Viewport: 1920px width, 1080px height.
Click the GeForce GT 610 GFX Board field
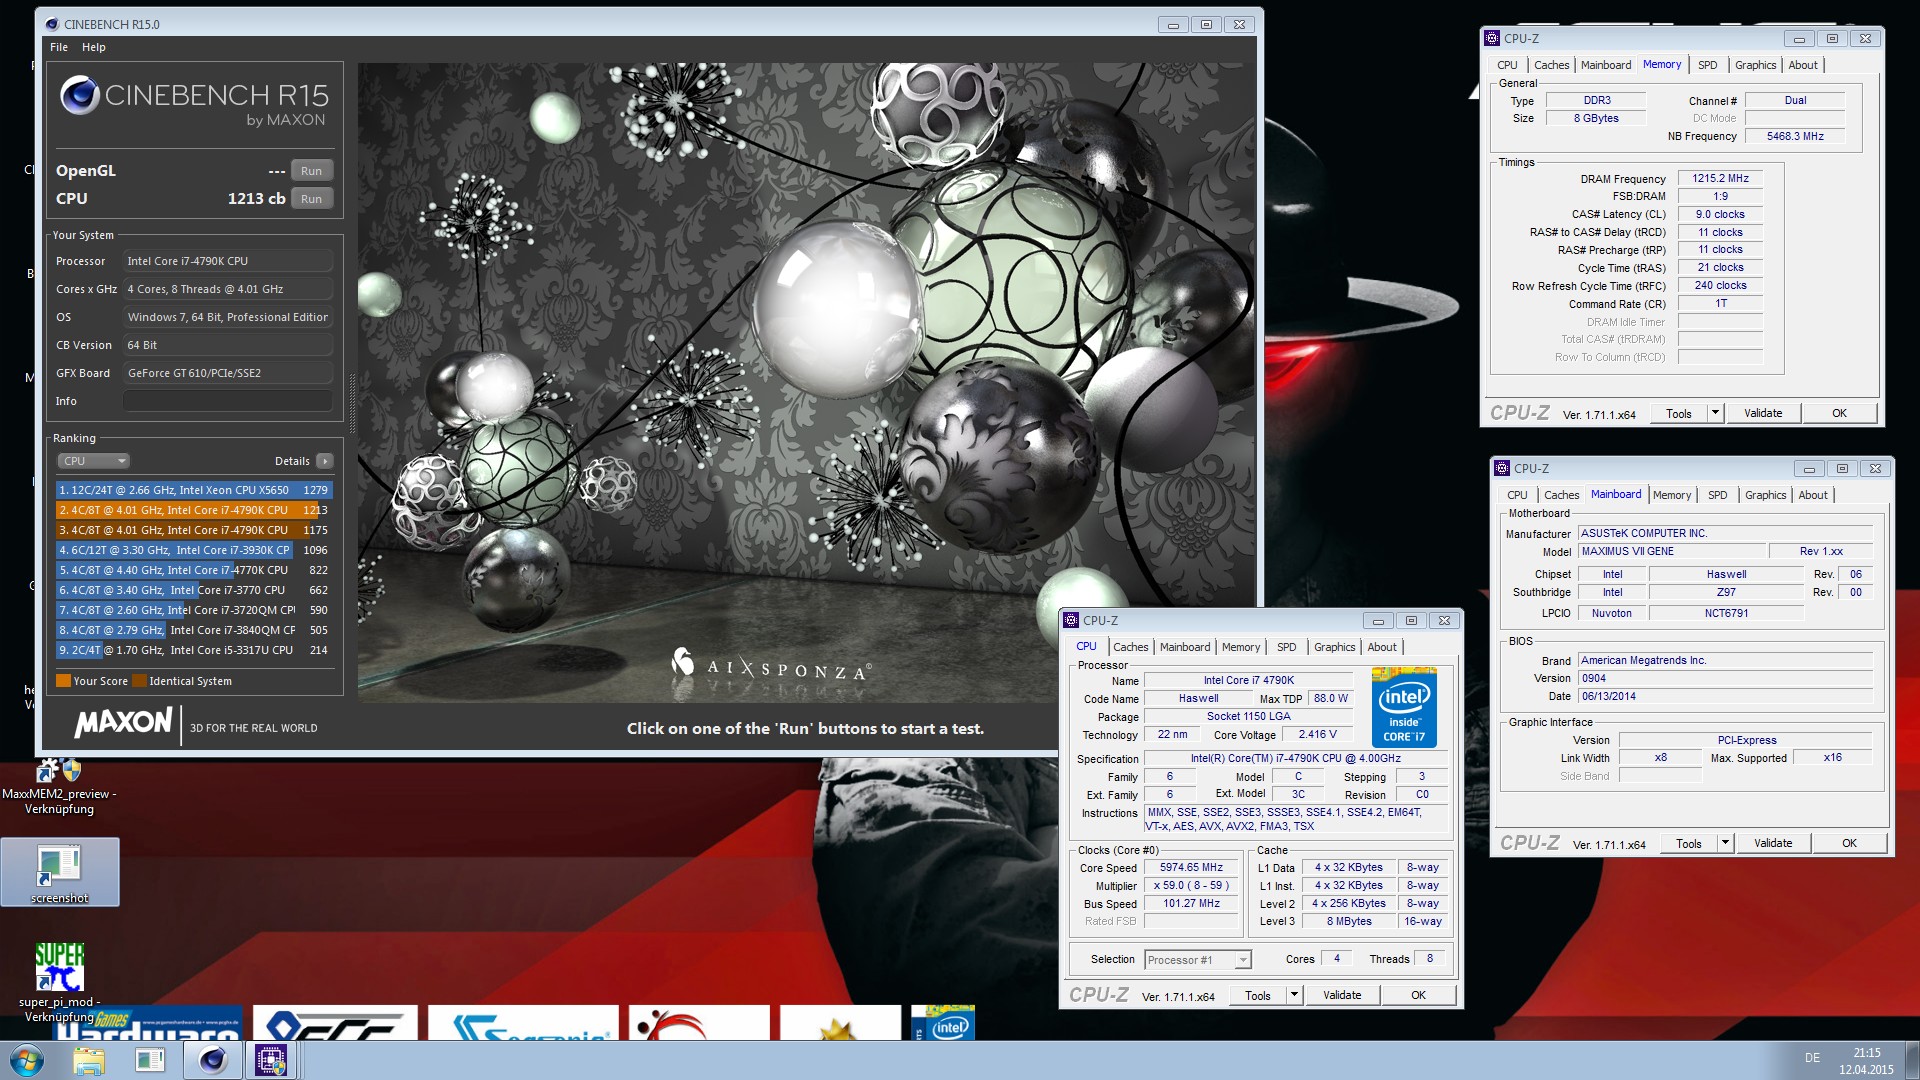[228, 373]
